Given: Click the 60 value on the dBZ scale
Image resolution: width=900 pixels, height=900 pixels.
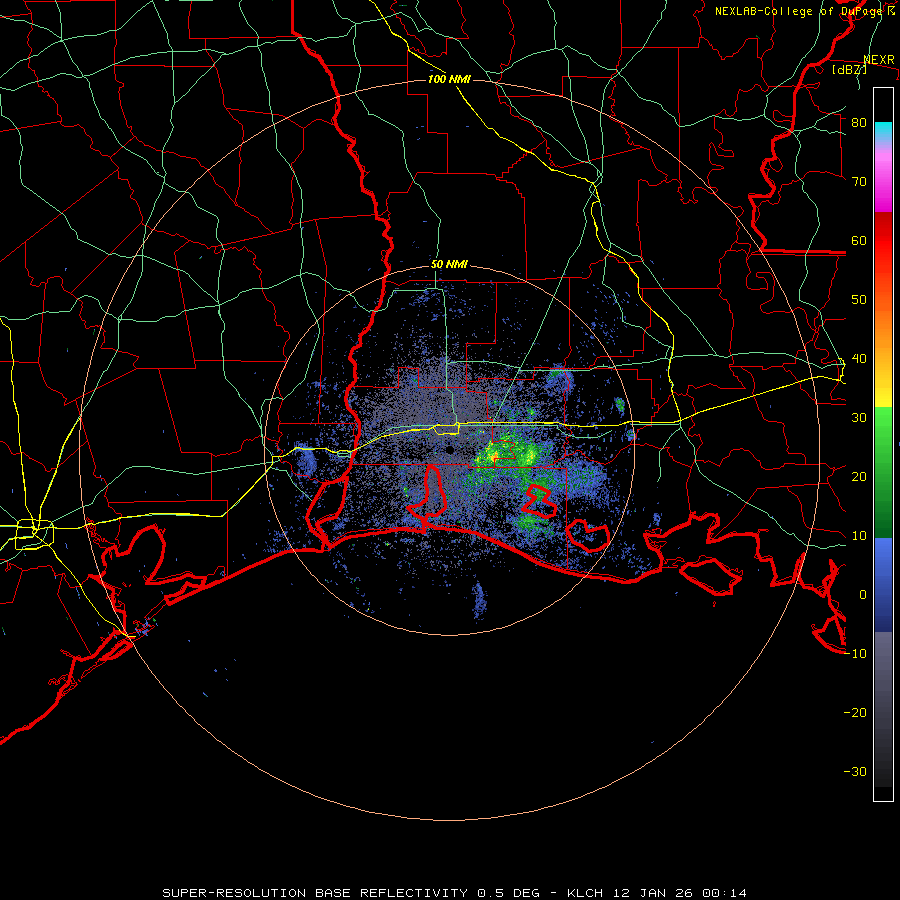Looking at the screenshot, I should [x=859, y=240].
